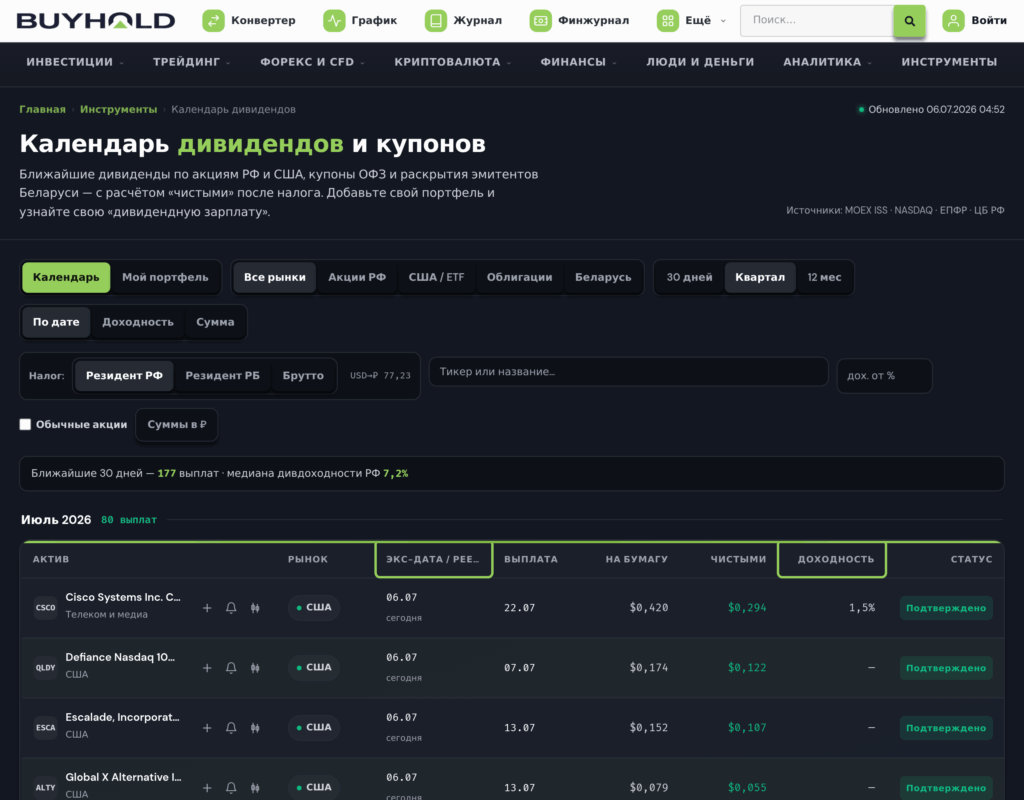This screenshot has width=1024, height=800.
Task: Click the Экс-дата / реестр column header
Action: [434, 560]
